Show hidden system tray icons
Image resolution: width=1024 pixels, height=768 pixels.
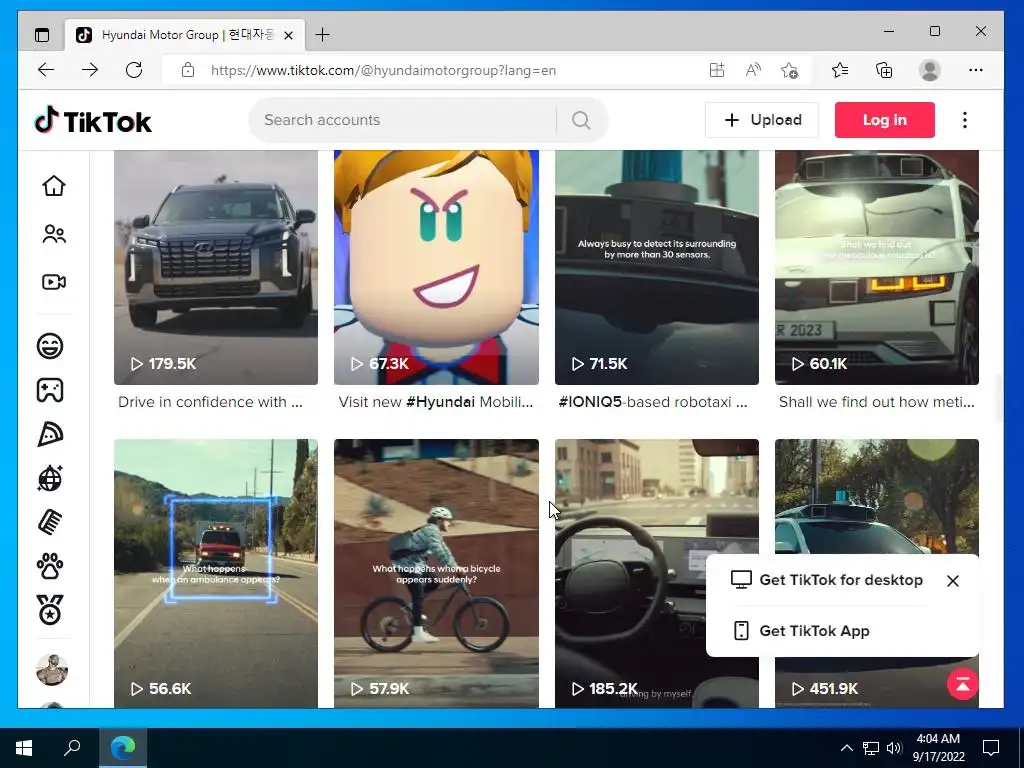click(846, 748)
